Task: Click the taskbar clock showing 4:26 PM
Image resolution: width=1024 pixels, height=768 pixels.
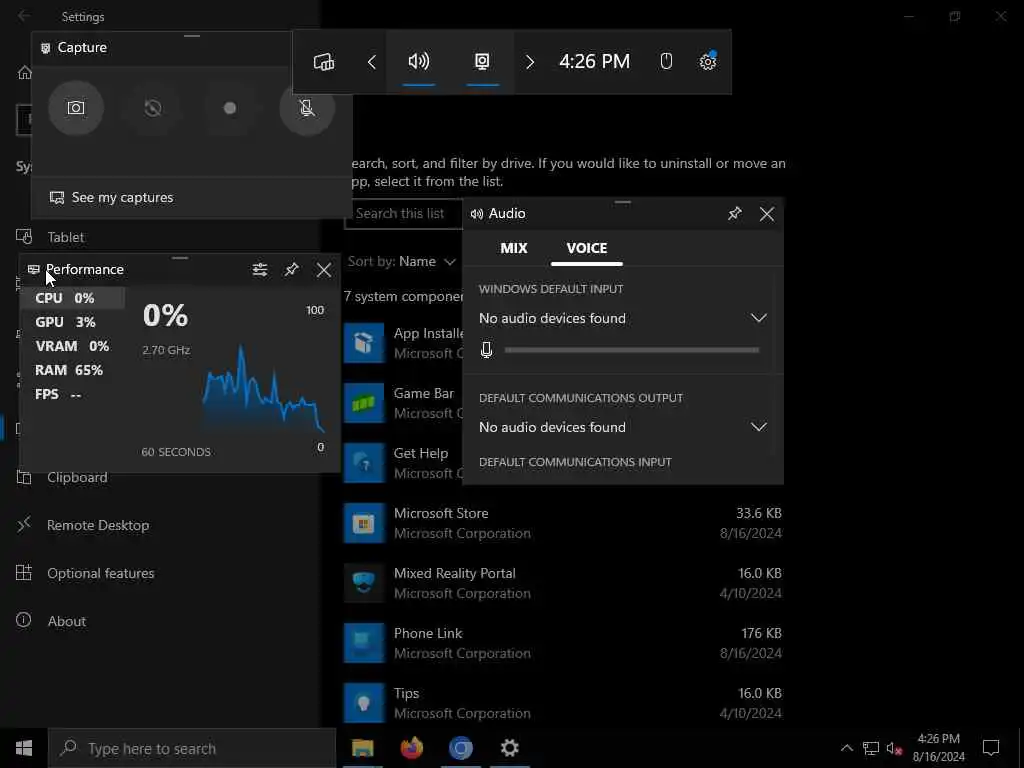Action: click(x=938, y=748)
